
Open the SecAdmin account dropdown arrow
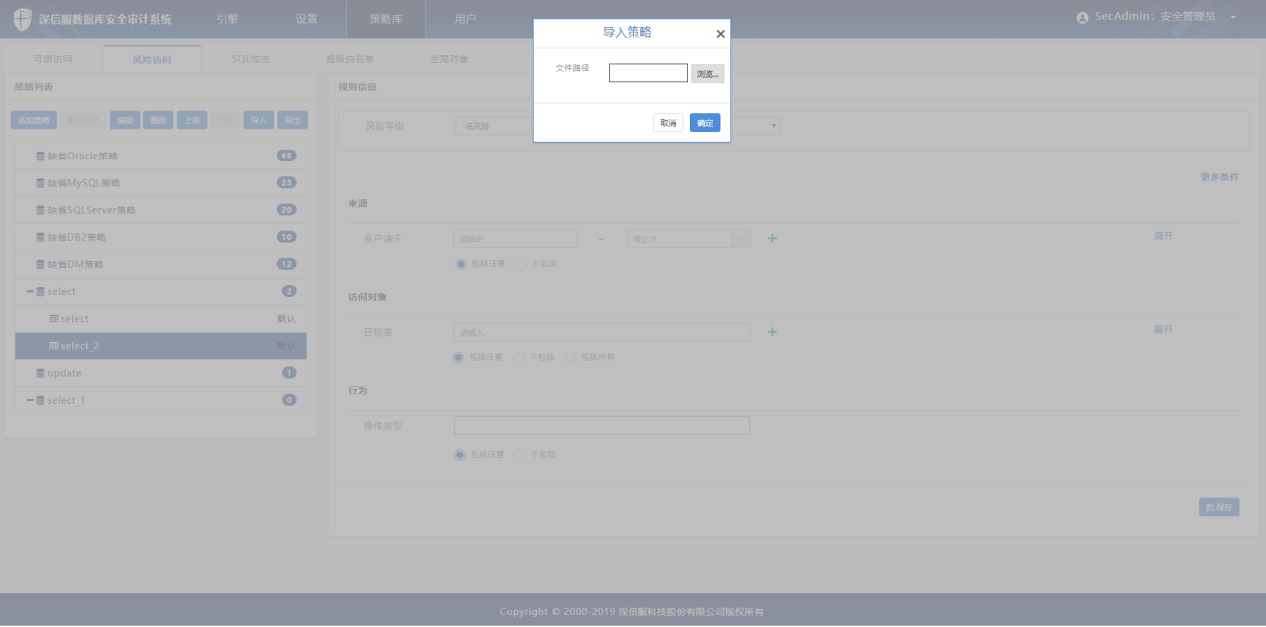coord(1233,18)
